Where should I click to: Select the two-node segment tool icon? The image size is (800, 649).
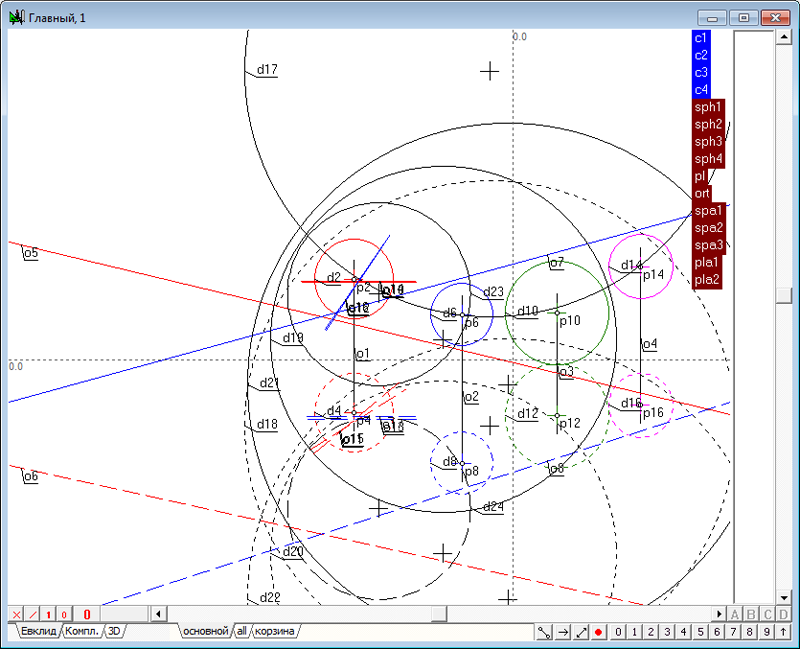pyautogui.click(x=544, y=632)
